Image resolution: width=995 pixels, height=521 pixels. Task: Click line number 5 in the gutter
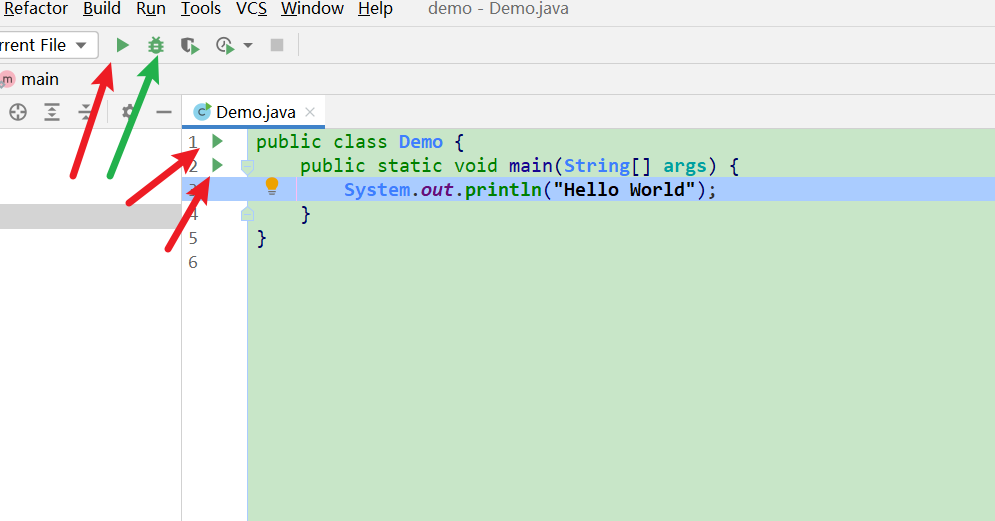(x=193, y=239)
